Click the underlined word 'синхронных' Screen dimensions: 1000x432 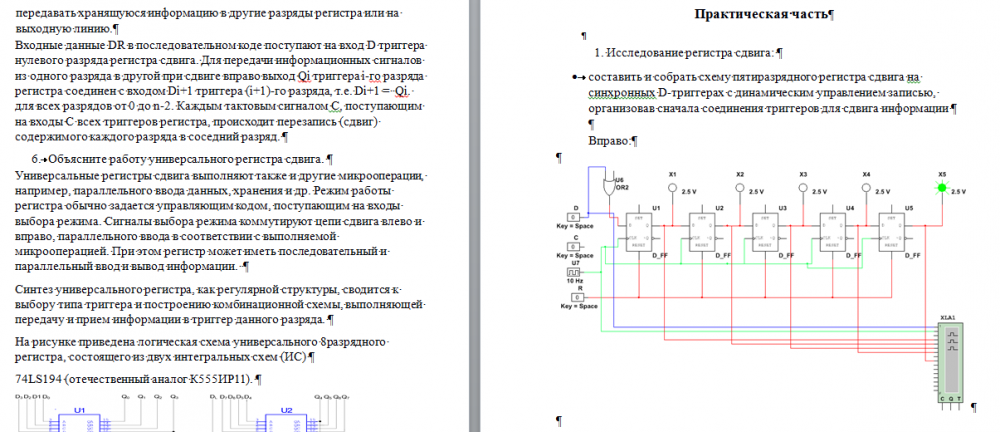click(x=620, y=93)
